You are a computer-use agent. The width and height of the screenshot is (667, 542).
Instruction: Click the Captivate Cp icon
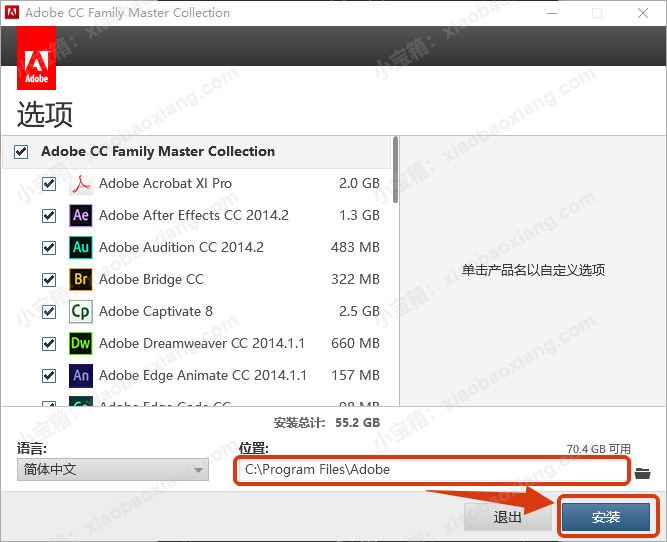click(81, 312)
